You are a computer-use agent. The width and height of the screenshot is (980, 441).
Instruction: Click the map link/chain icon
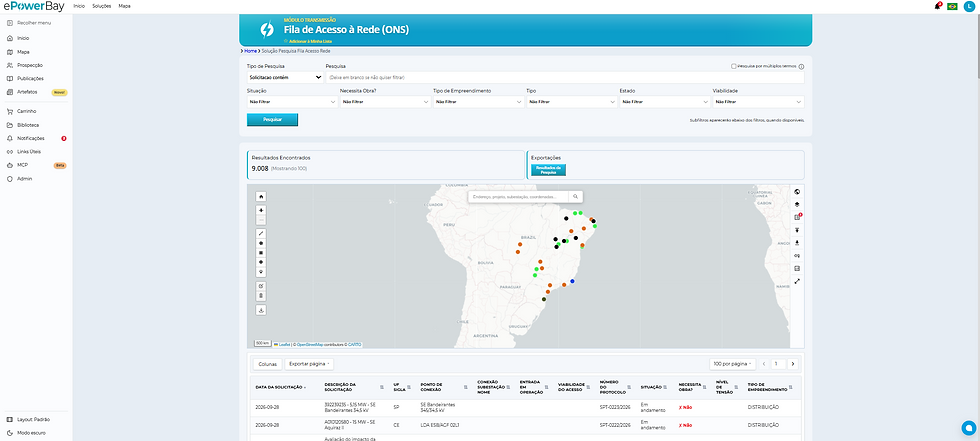(x=798, y=255)
